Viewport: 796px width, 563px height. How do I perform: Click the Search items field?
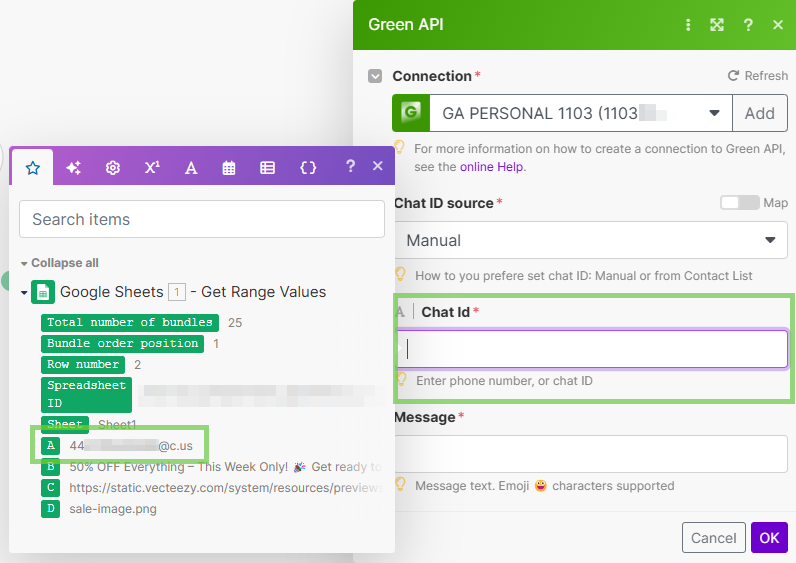(x=202, y=219)
